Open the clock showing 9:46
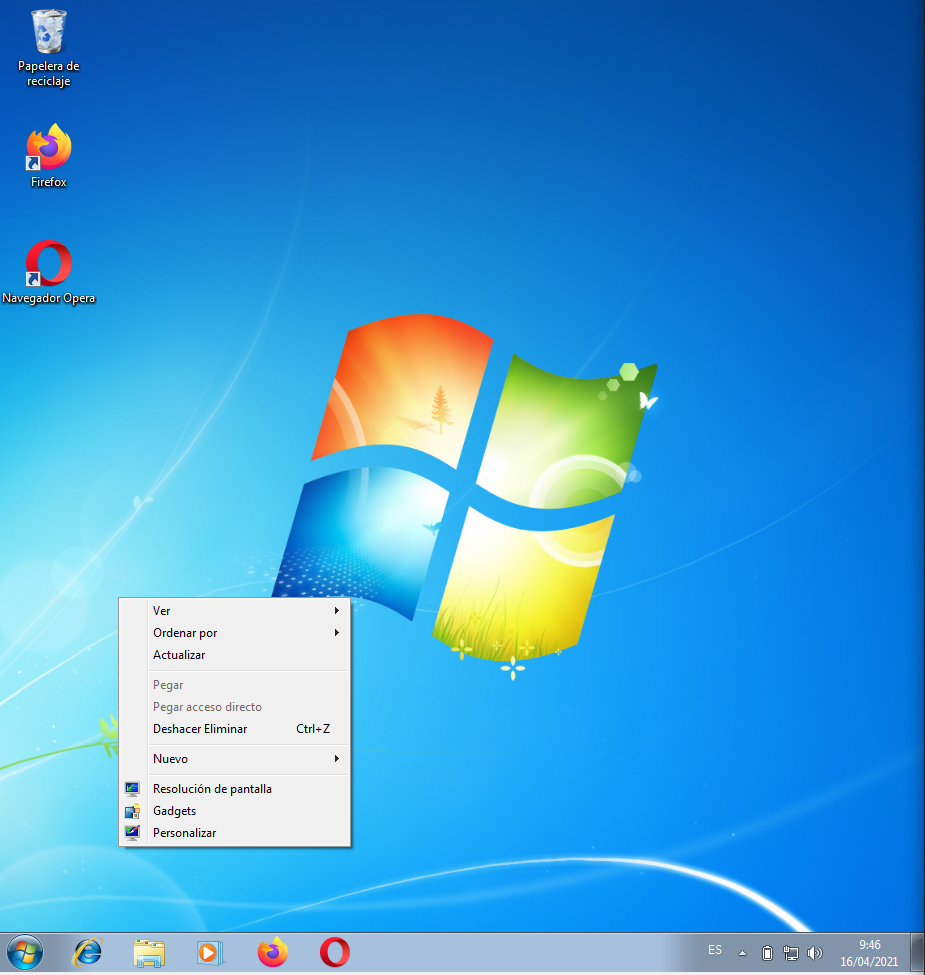Screen dimensions: 925x975 [869, 953]
